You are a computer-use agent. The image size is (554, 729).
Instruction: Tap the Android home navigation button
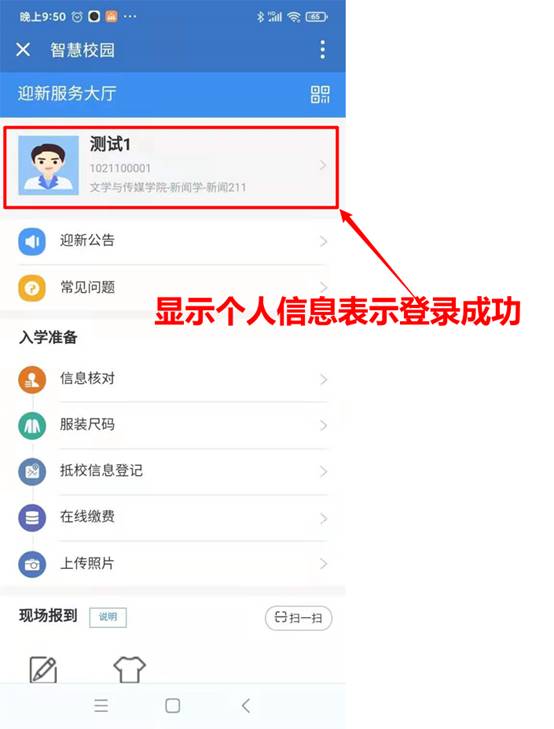[172, 705]
